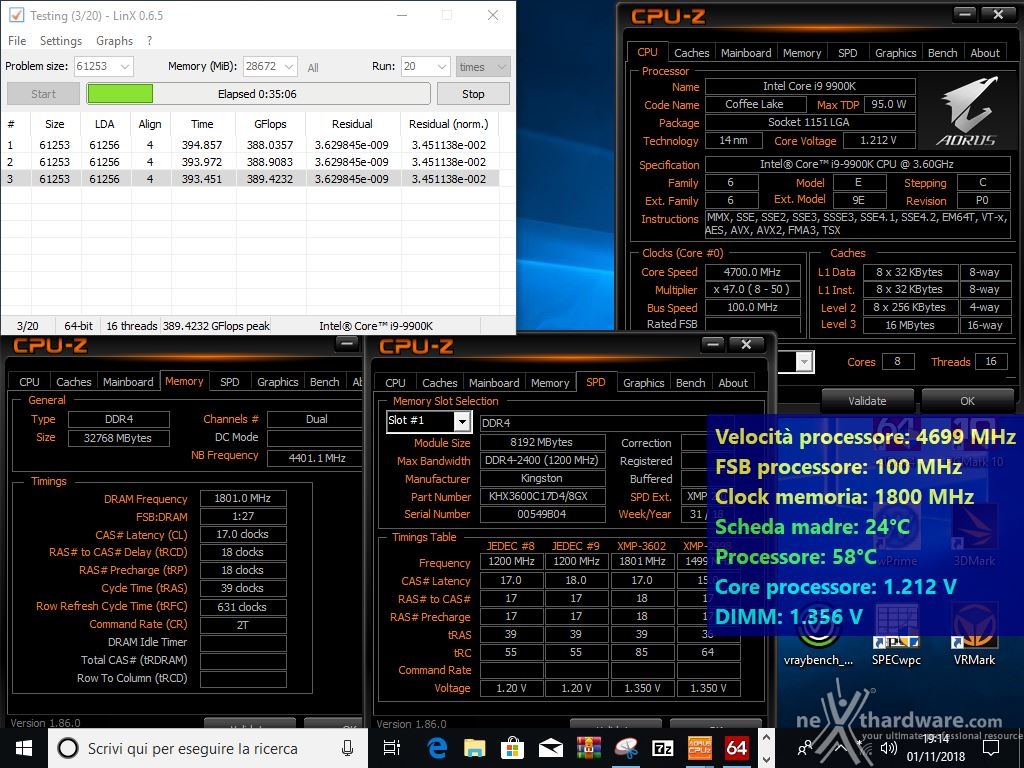Click the LinX window title icon
This screenshot has width=1024, height=768.
tap(16, 15)
